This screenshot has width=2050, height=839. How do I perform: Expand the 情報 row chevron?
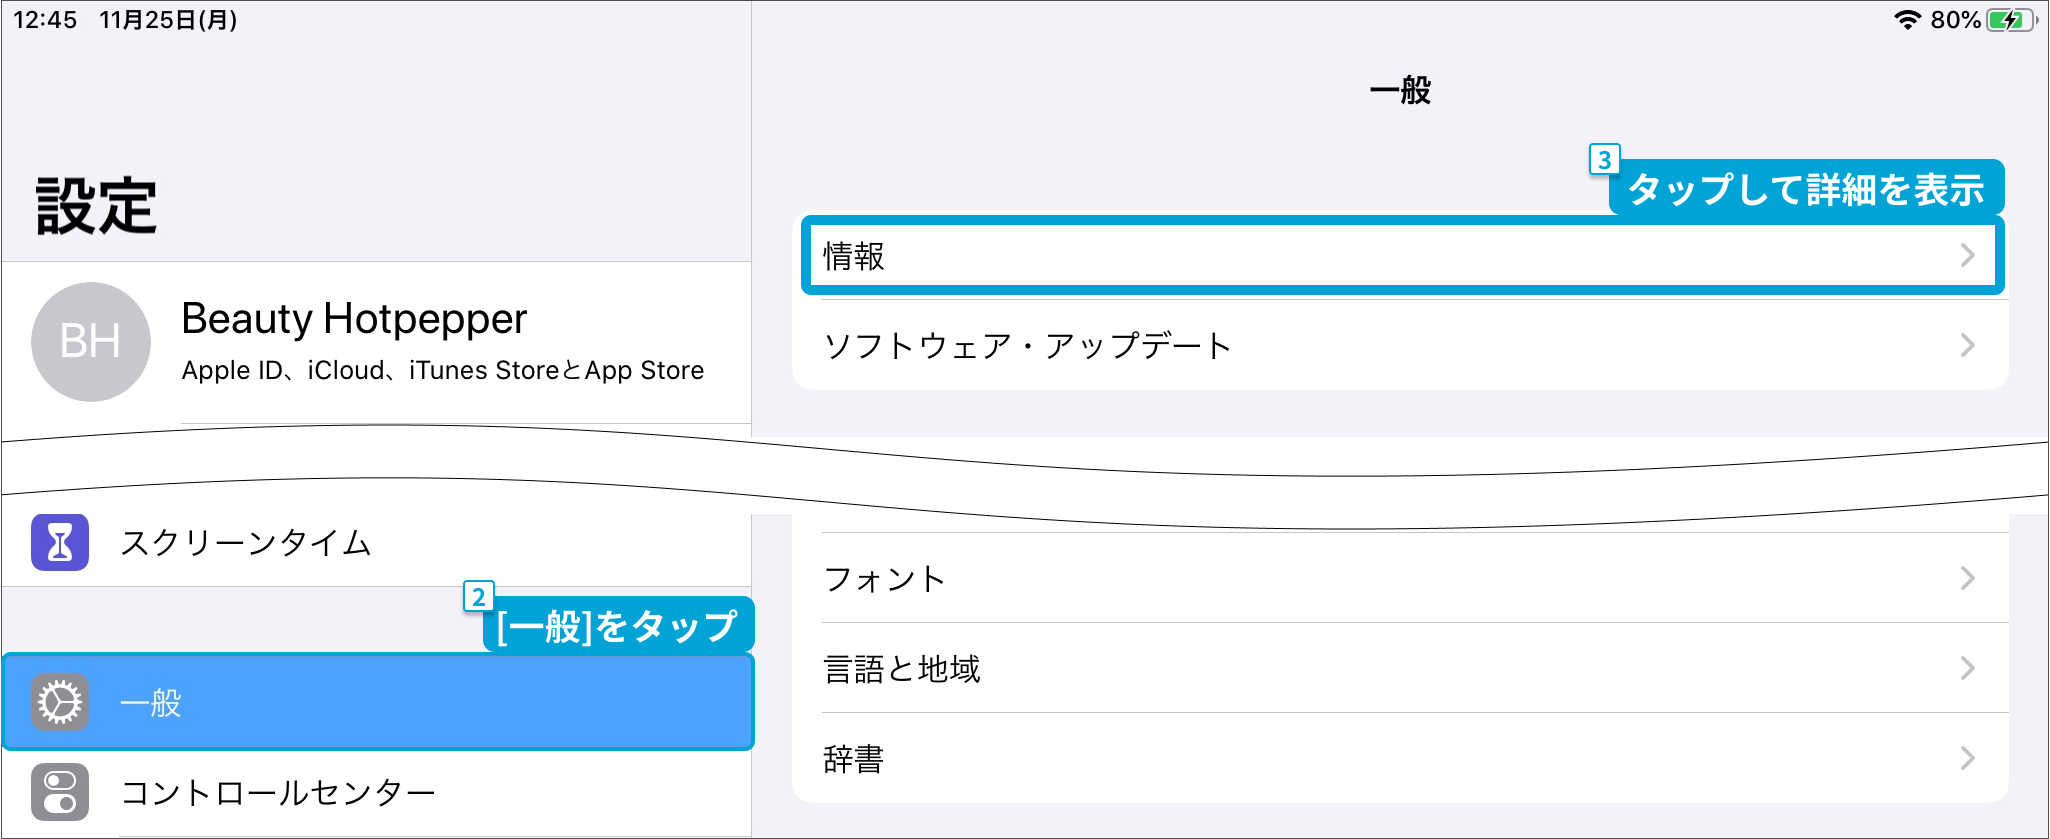click(x=1967, y=255)
